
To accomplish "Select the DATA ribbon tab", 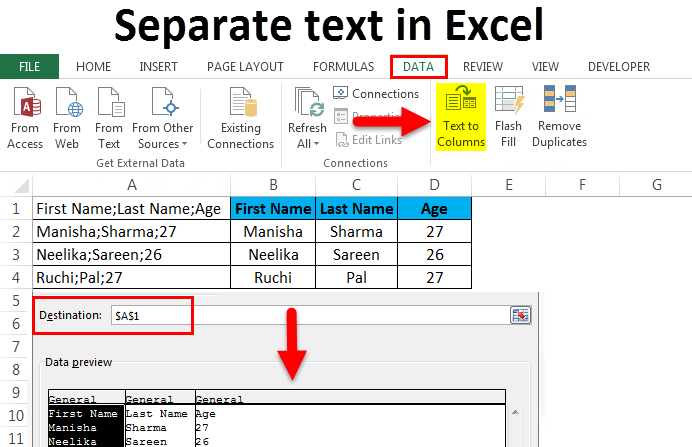I will pos(418,67).
